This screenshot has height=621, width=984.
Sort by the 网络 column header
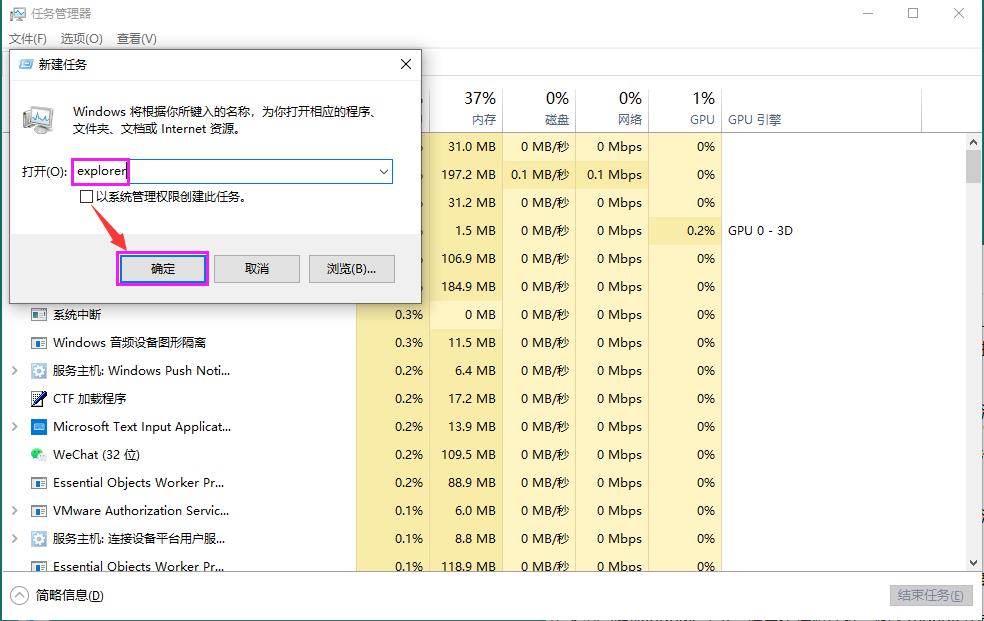[612, 109]
